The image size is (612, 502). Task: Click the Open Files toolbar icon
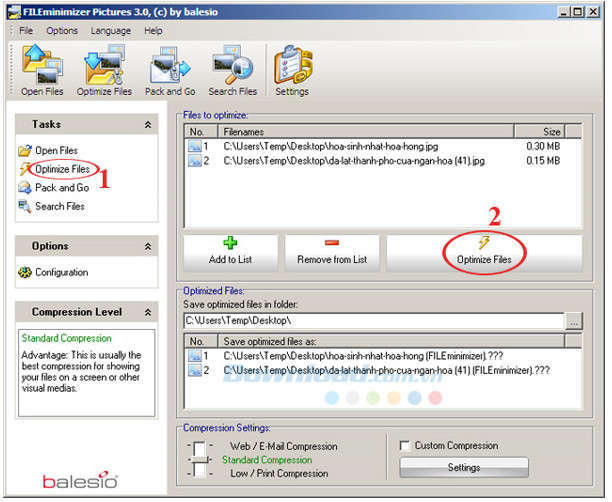(x=42, y=70)
